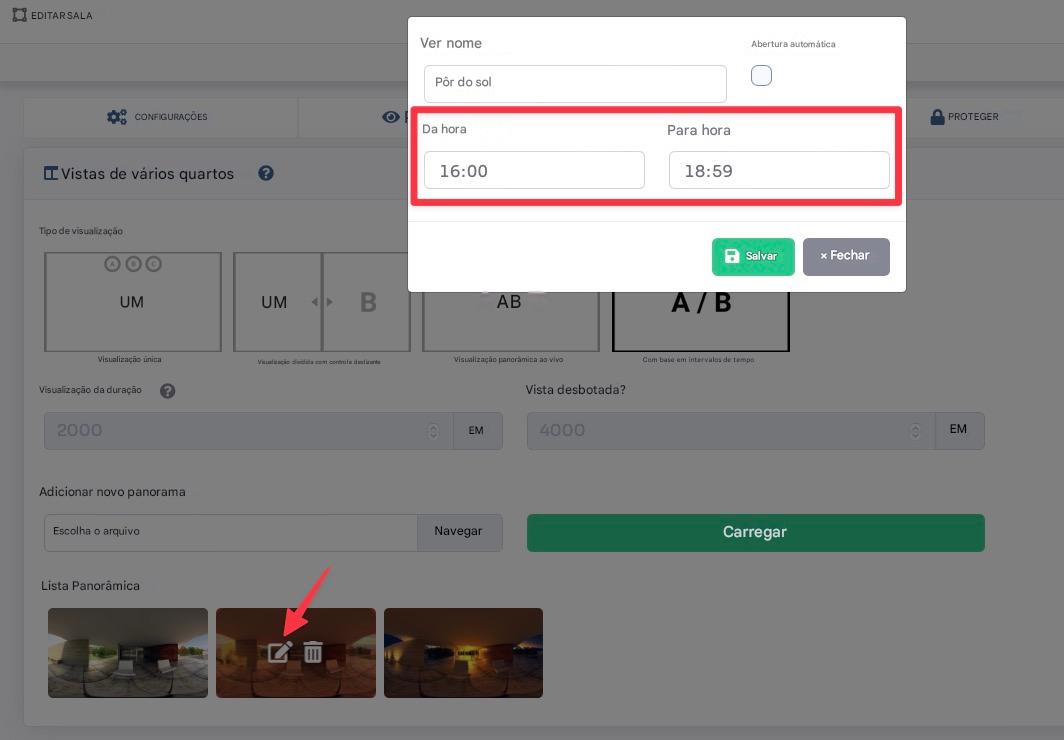Click help icon beside Visualização da duração
Screen dimensions: 1064x740
[x=168, y=391]
